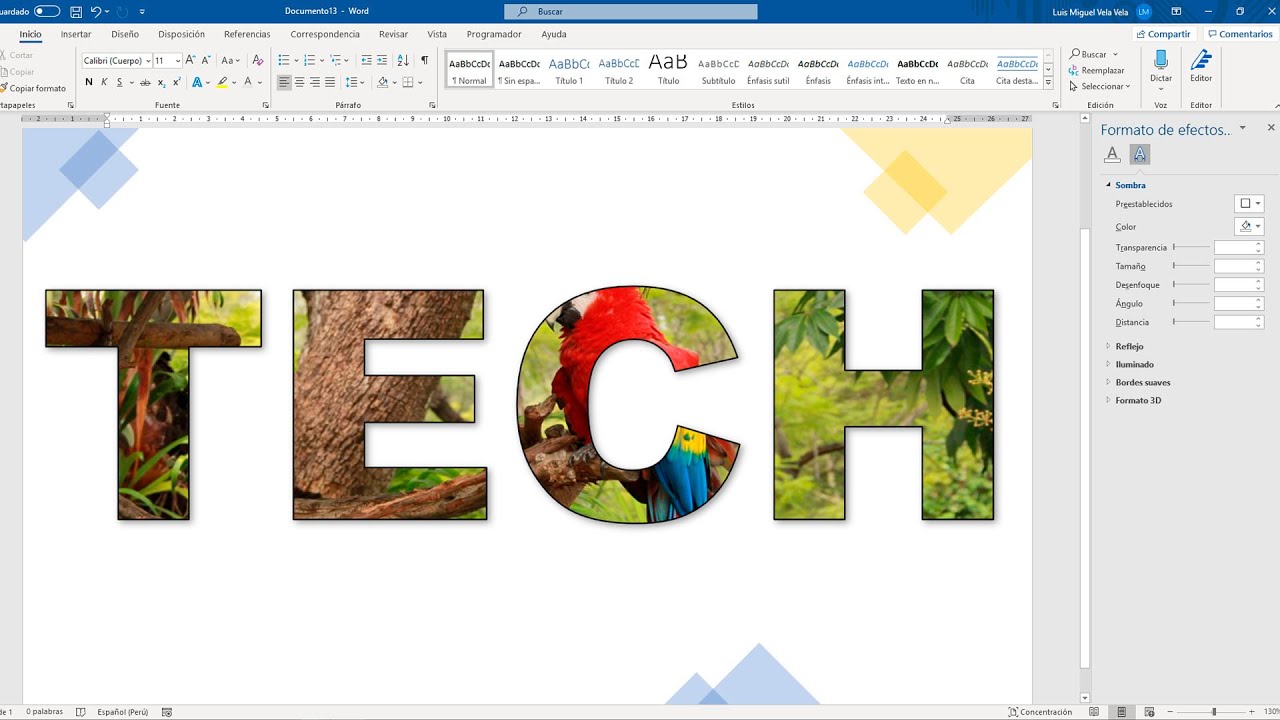Open the change case Aa dropdown
1280x720 pixels.
[x=230, y=61]
